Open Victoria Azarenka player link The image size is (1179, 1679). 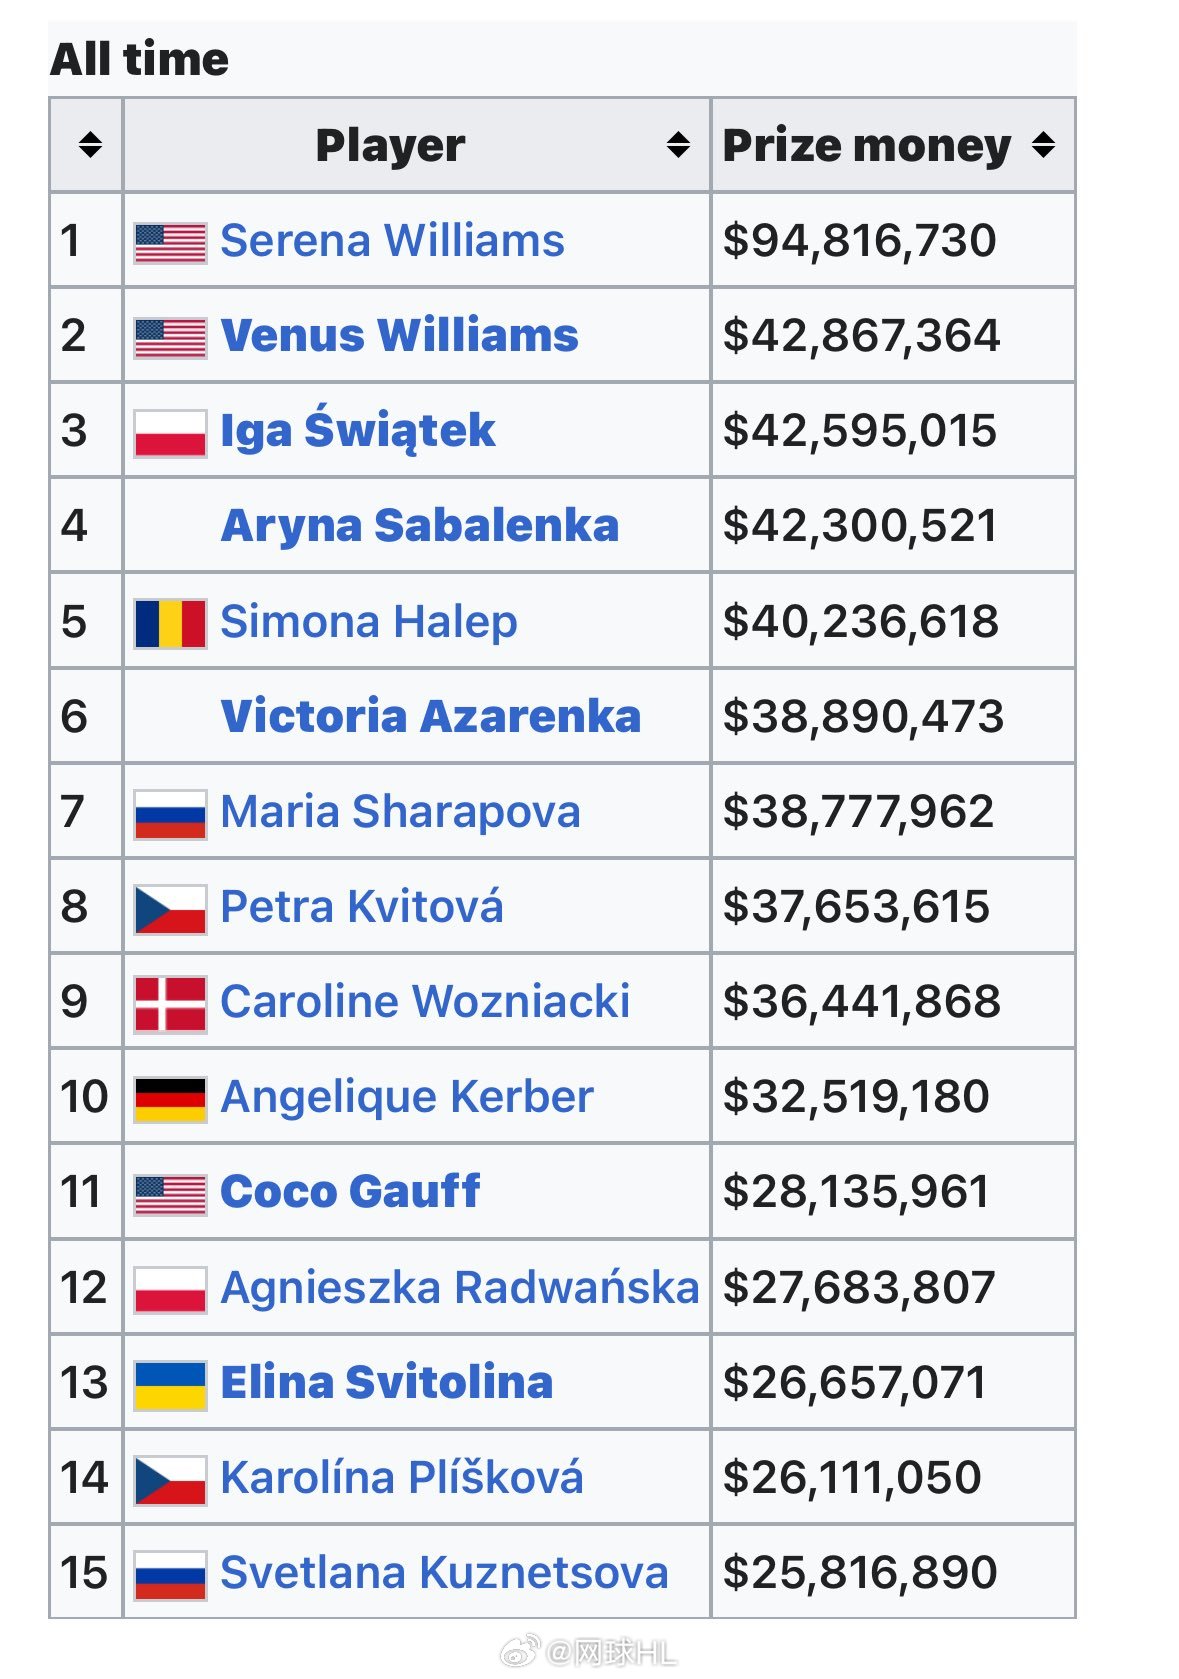[x=430, y=717]
